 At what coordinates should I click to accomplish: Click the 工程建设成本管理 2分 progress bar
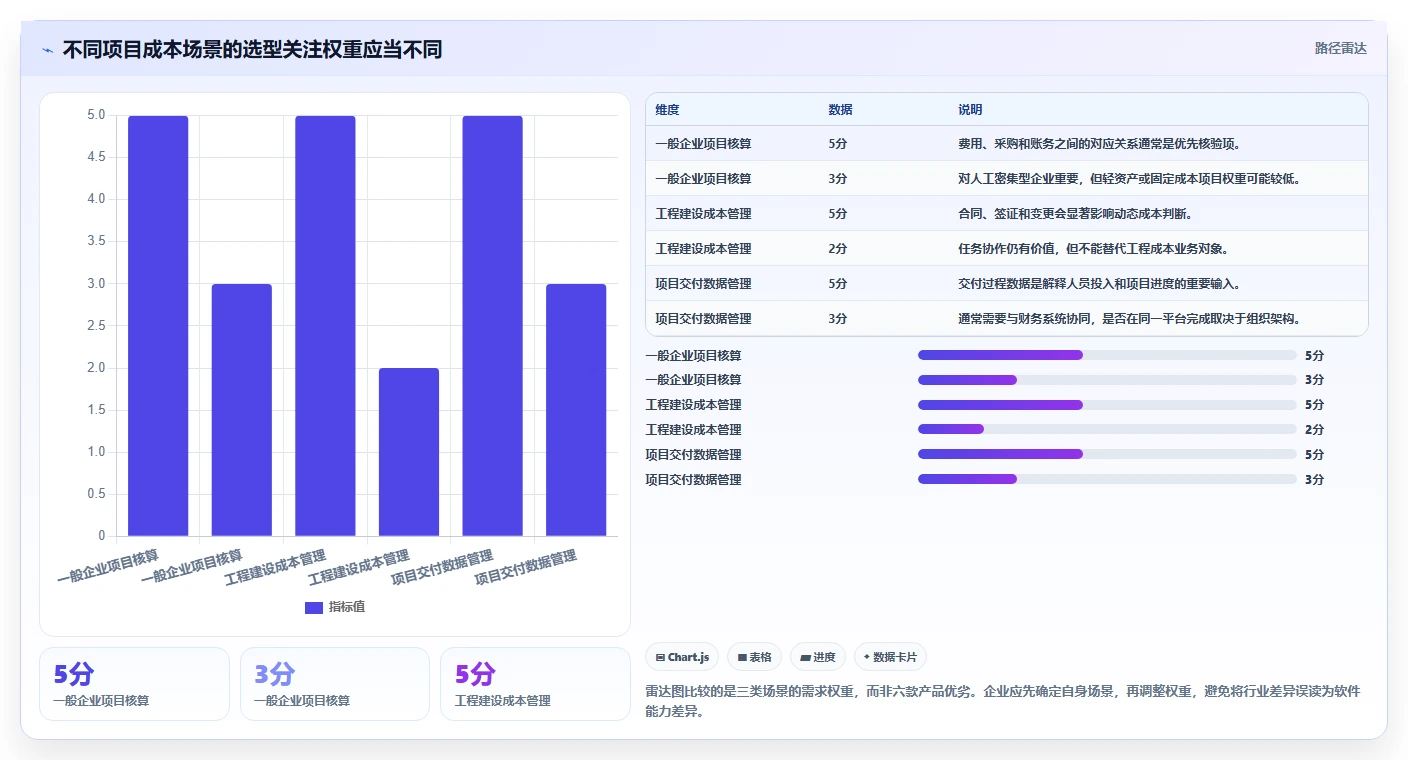pyautogui.click(x=1107, y=430)
